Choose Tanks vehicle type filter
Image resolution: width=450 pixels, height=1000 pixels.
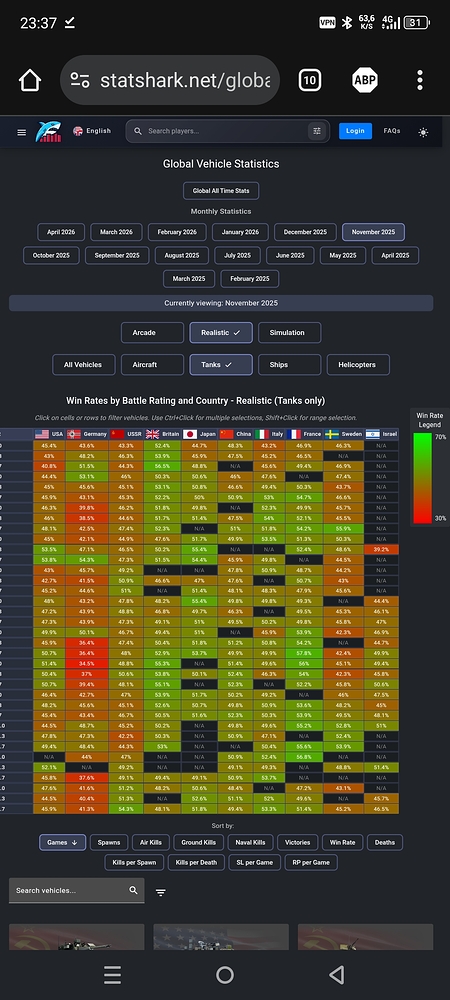point(221,365)
